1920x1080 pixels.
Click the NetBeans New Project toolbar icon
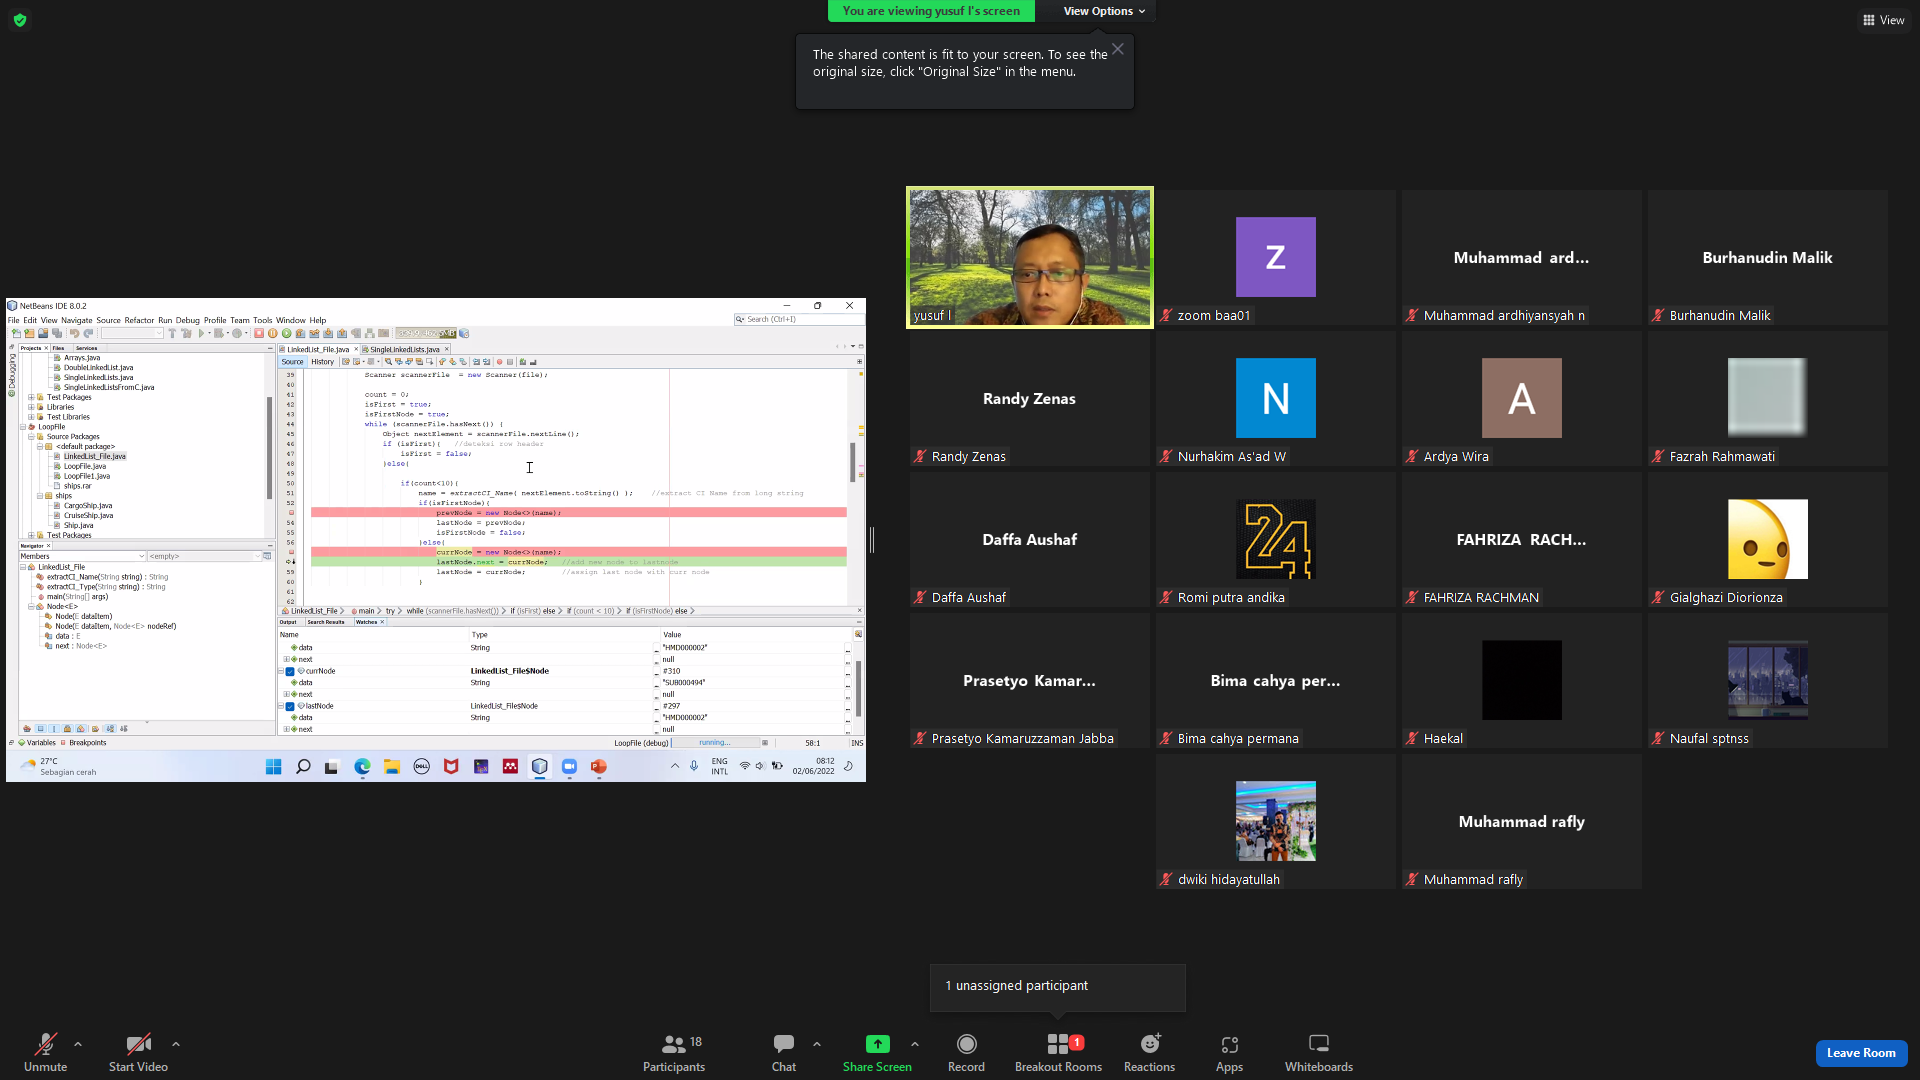tap(29, 334)
